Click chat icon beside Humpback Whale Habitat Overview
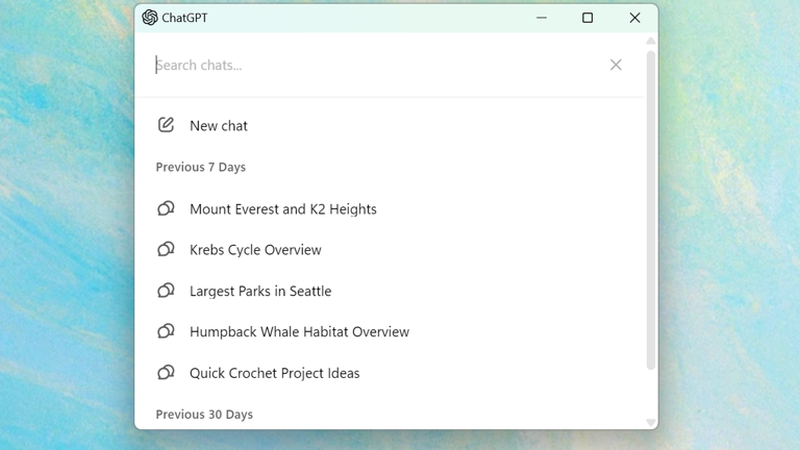800x450 pixels. pyautogui.click(x=166, y=332)
